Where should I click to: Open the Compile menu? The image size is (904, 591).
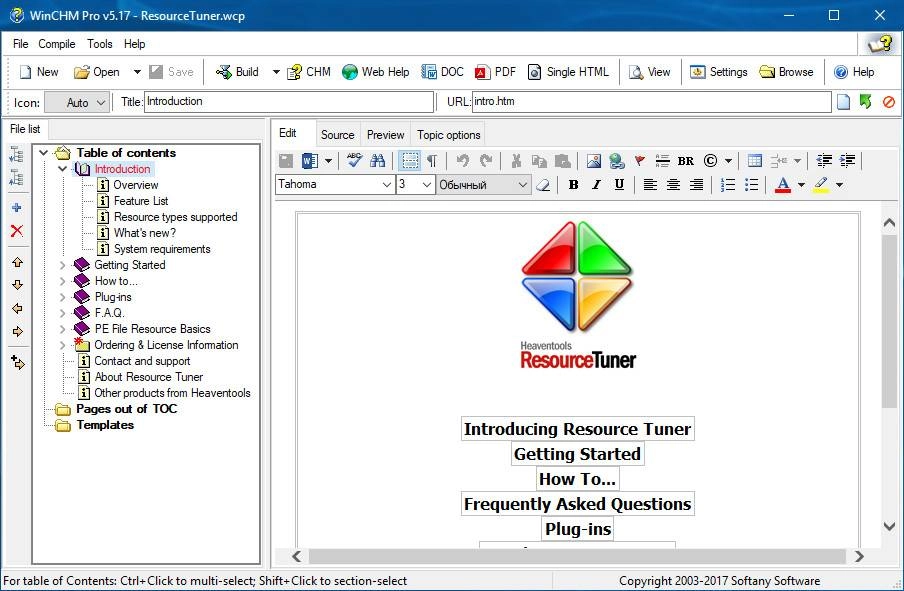[56, 44]
